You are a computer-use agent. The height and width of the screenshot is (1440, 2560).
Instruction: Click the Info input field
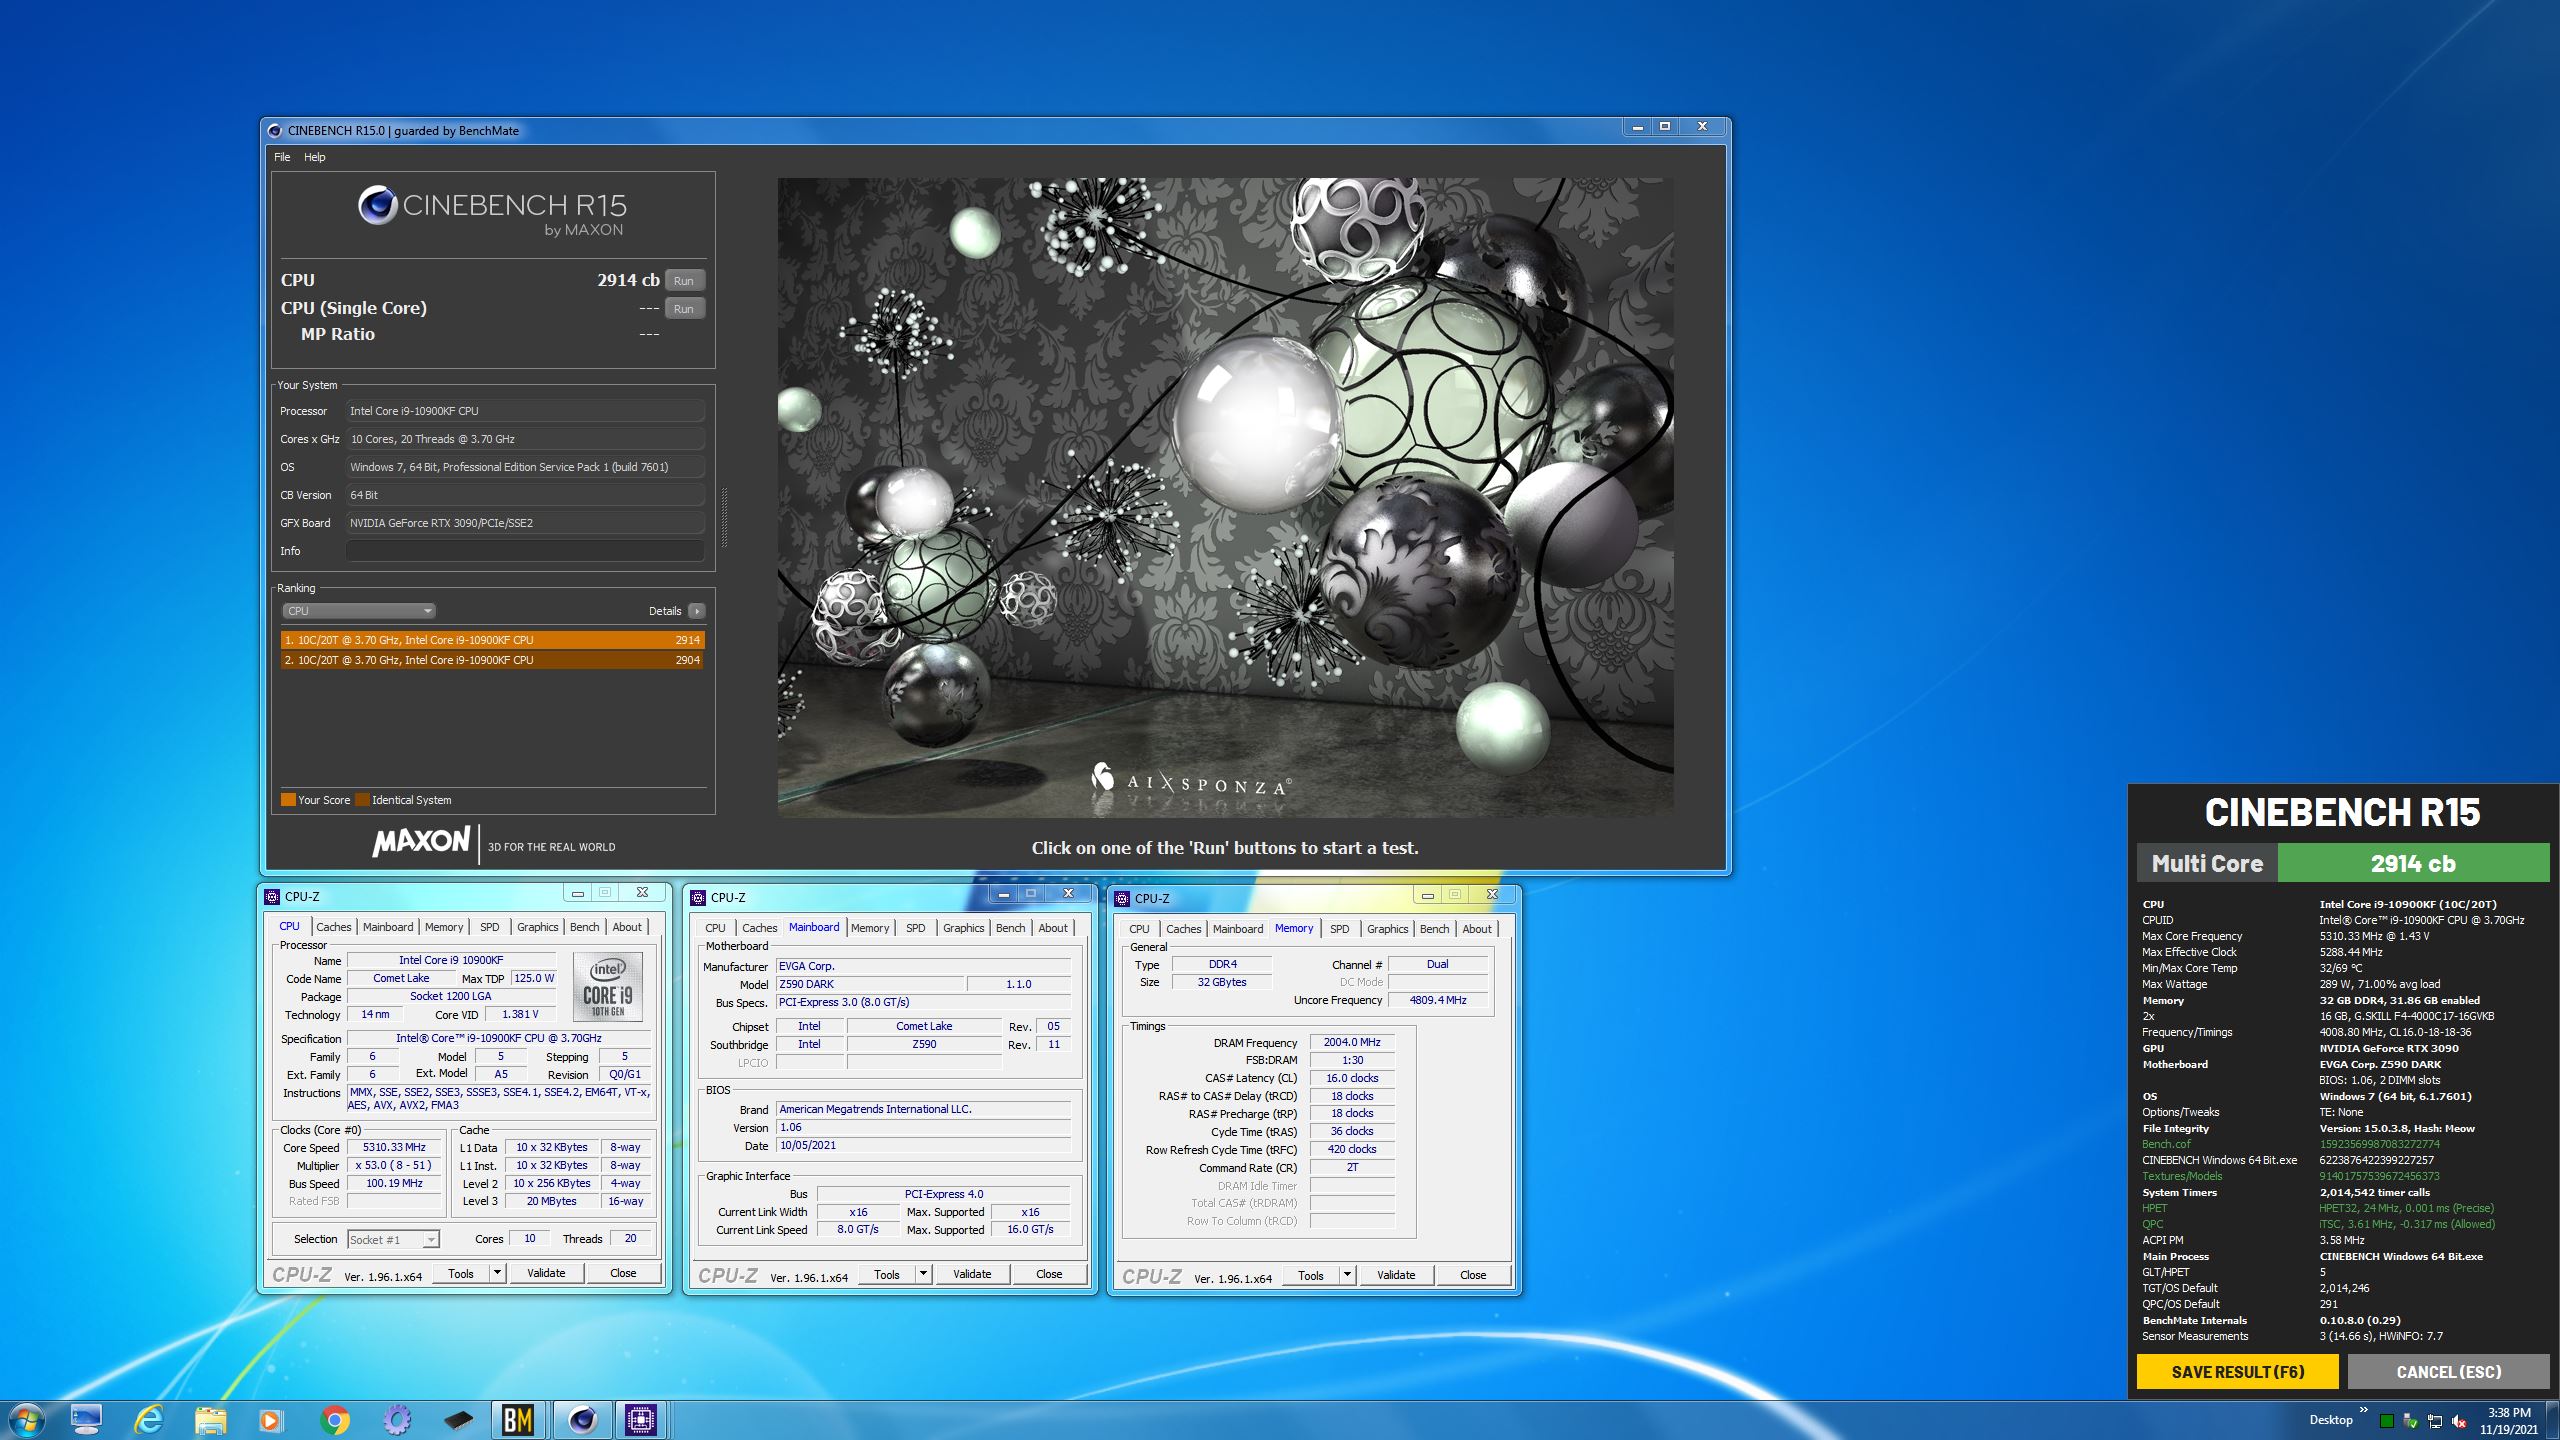524,551
